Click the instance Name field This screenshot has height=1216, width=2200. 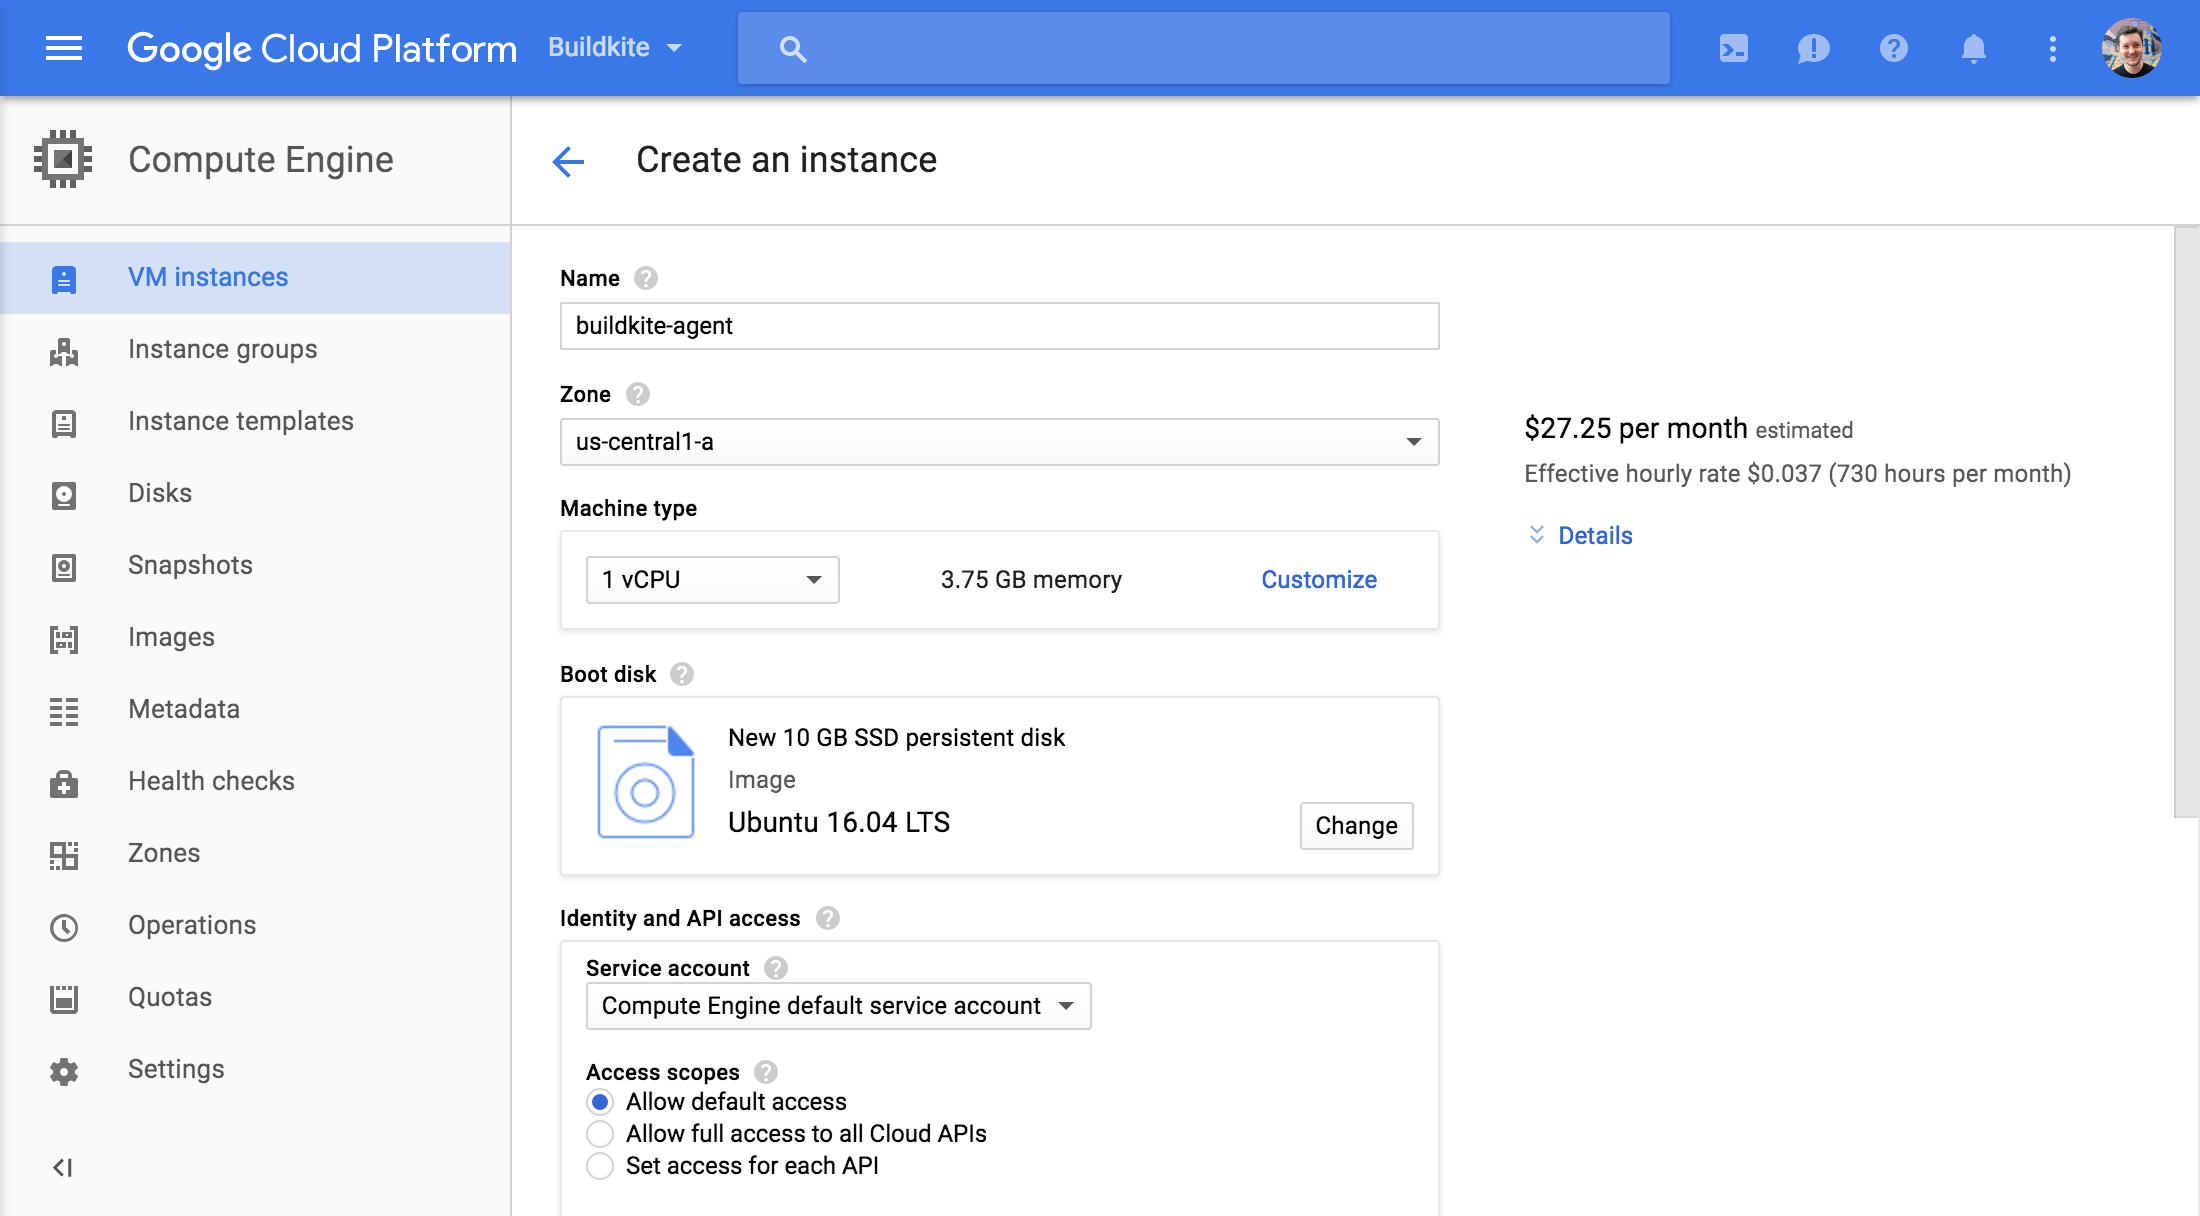point(998,326)
